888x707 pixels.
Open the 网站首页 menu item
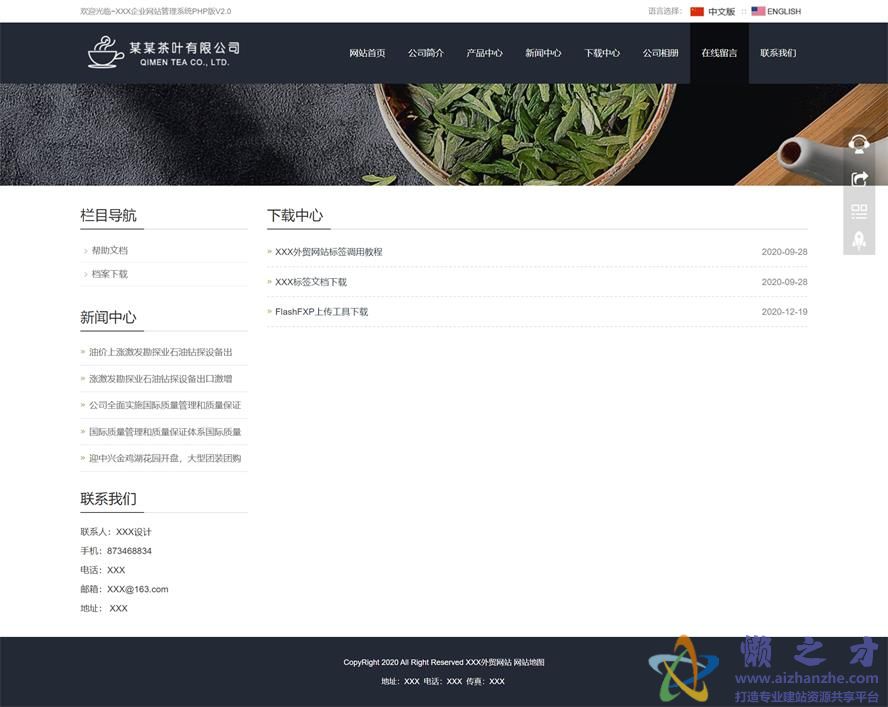367,53
